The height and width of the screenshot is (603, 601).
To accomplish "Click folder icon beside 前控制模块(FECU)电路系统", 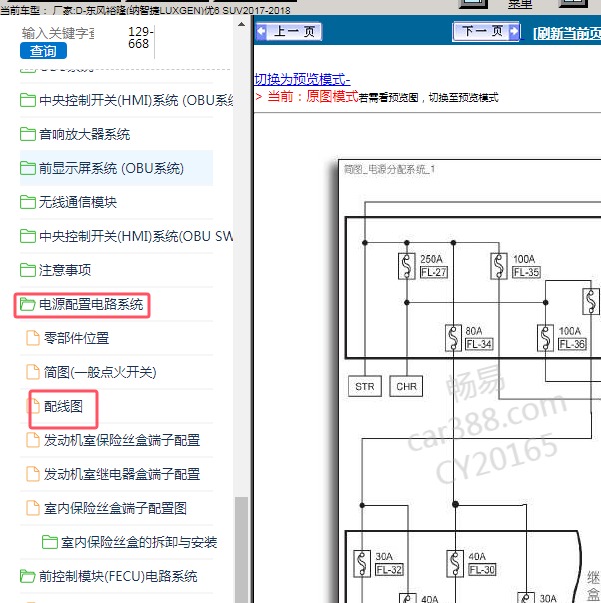I will point(28,576).
